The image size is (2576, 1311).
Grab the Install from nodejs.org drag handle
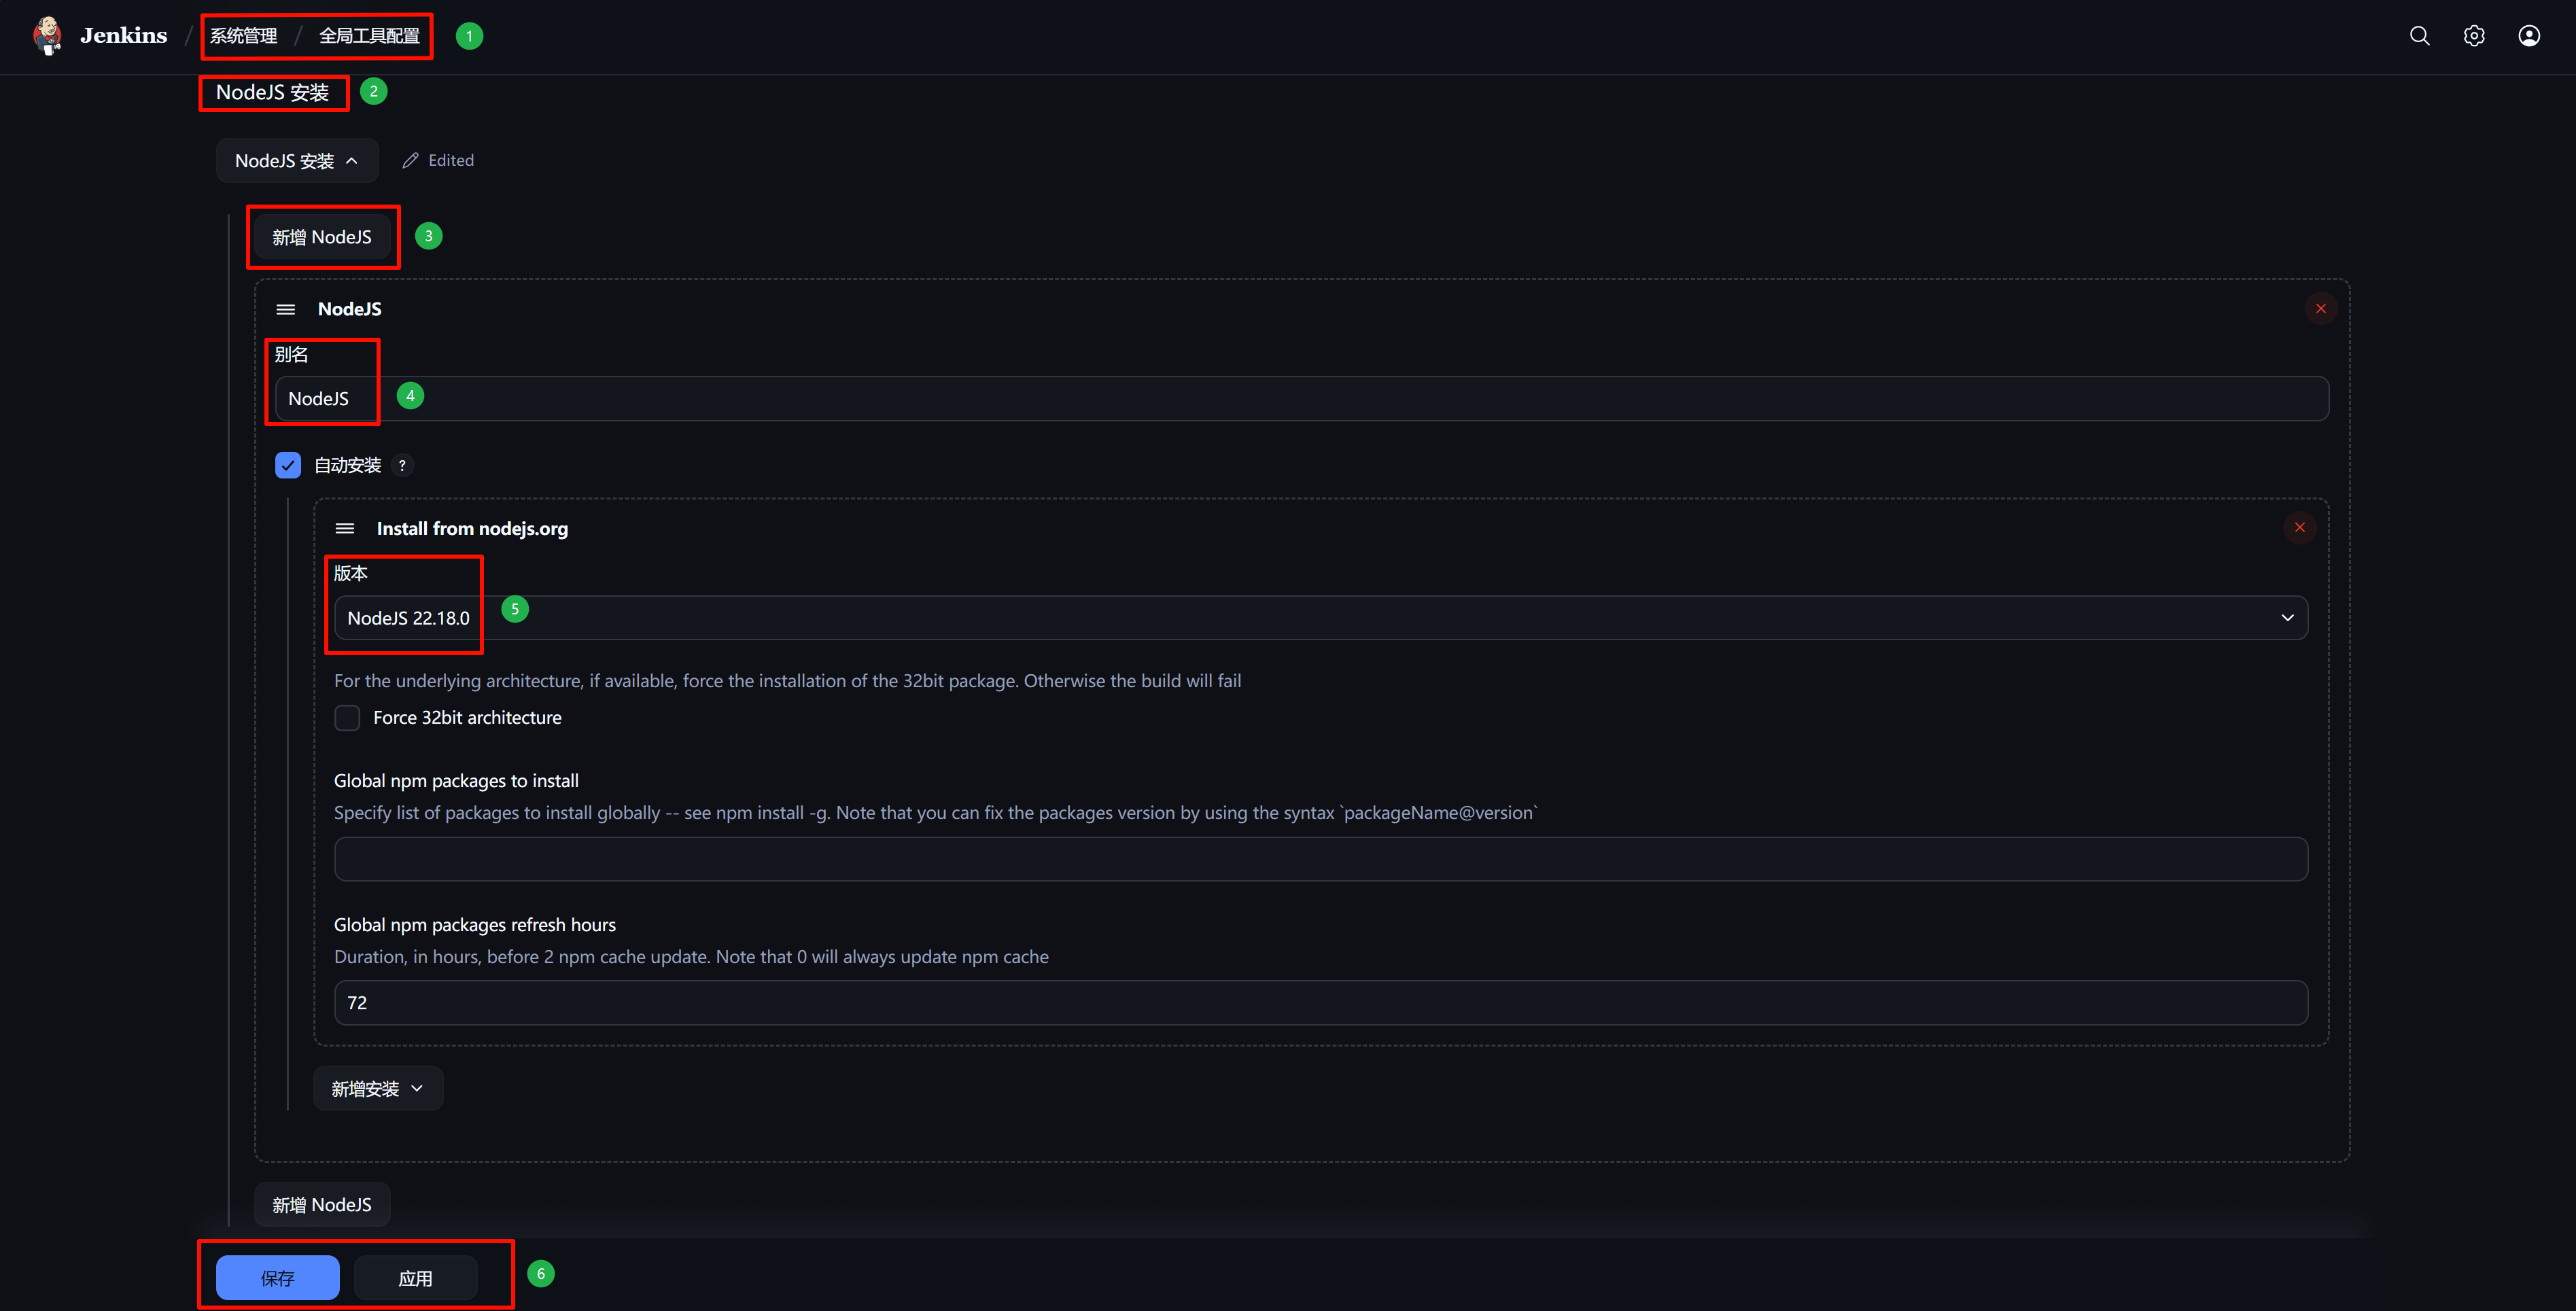(345, 528)
